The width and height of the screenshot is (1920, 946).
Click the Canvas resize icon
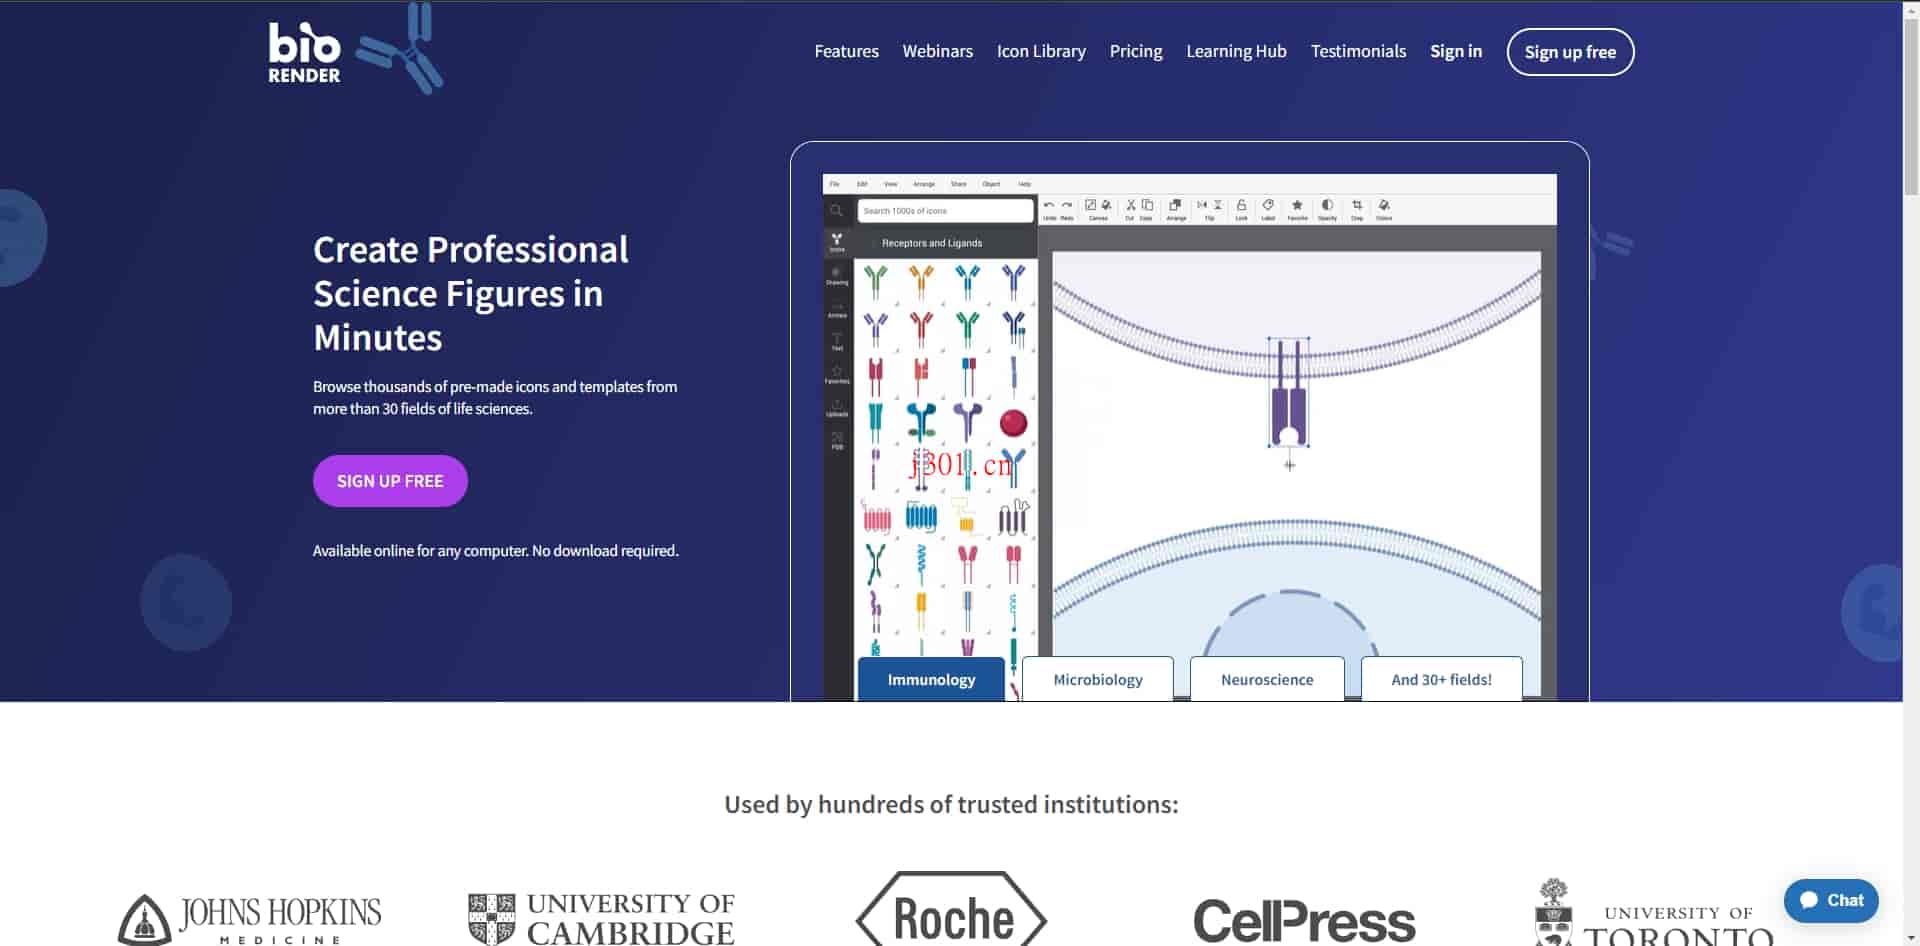point(1090,205)
